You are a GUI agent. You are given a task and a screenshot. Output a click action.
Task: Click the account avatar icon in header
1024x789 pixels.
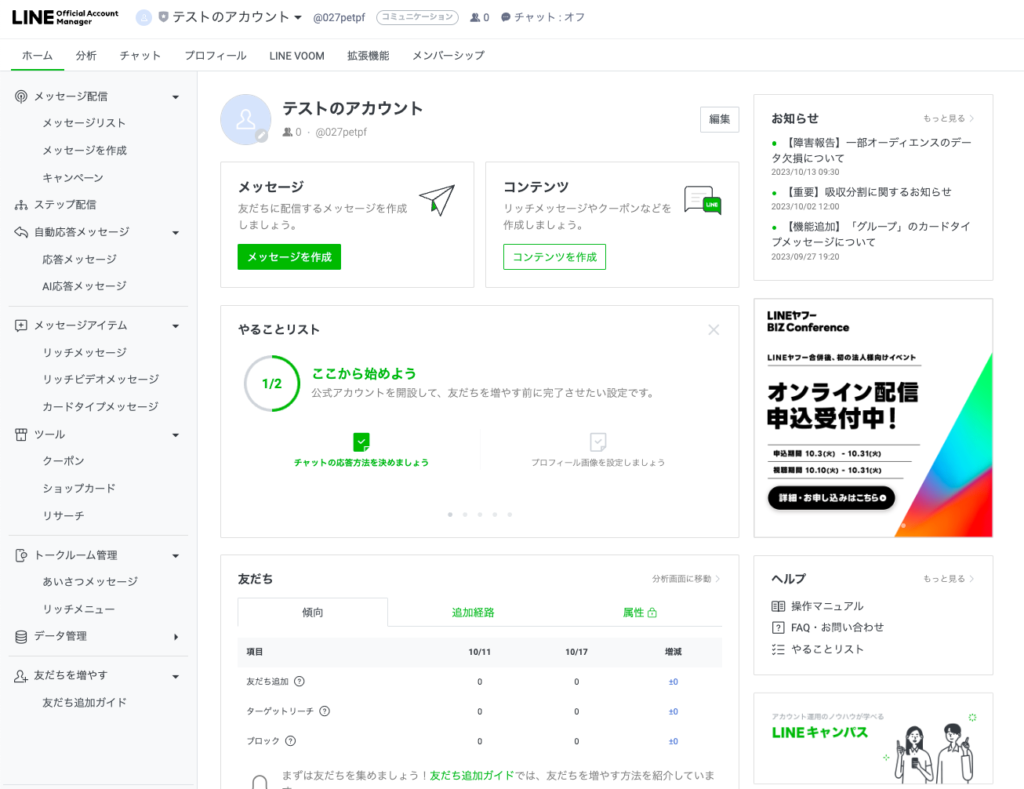point(144,18)
